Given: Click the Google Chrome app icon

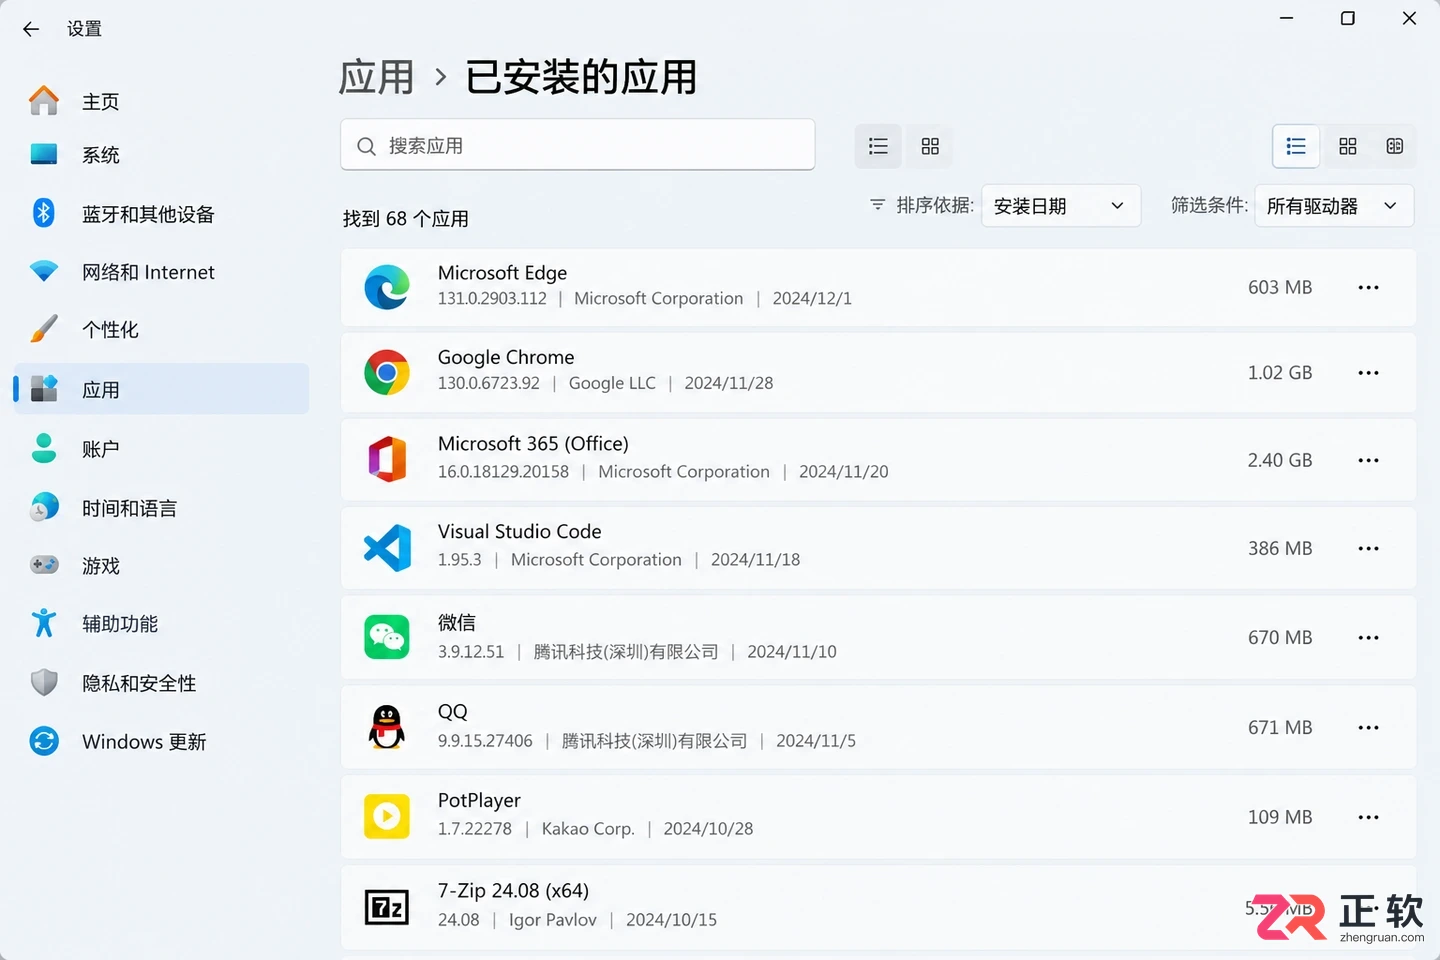Looking at the screenshot, I should point(387,372).
